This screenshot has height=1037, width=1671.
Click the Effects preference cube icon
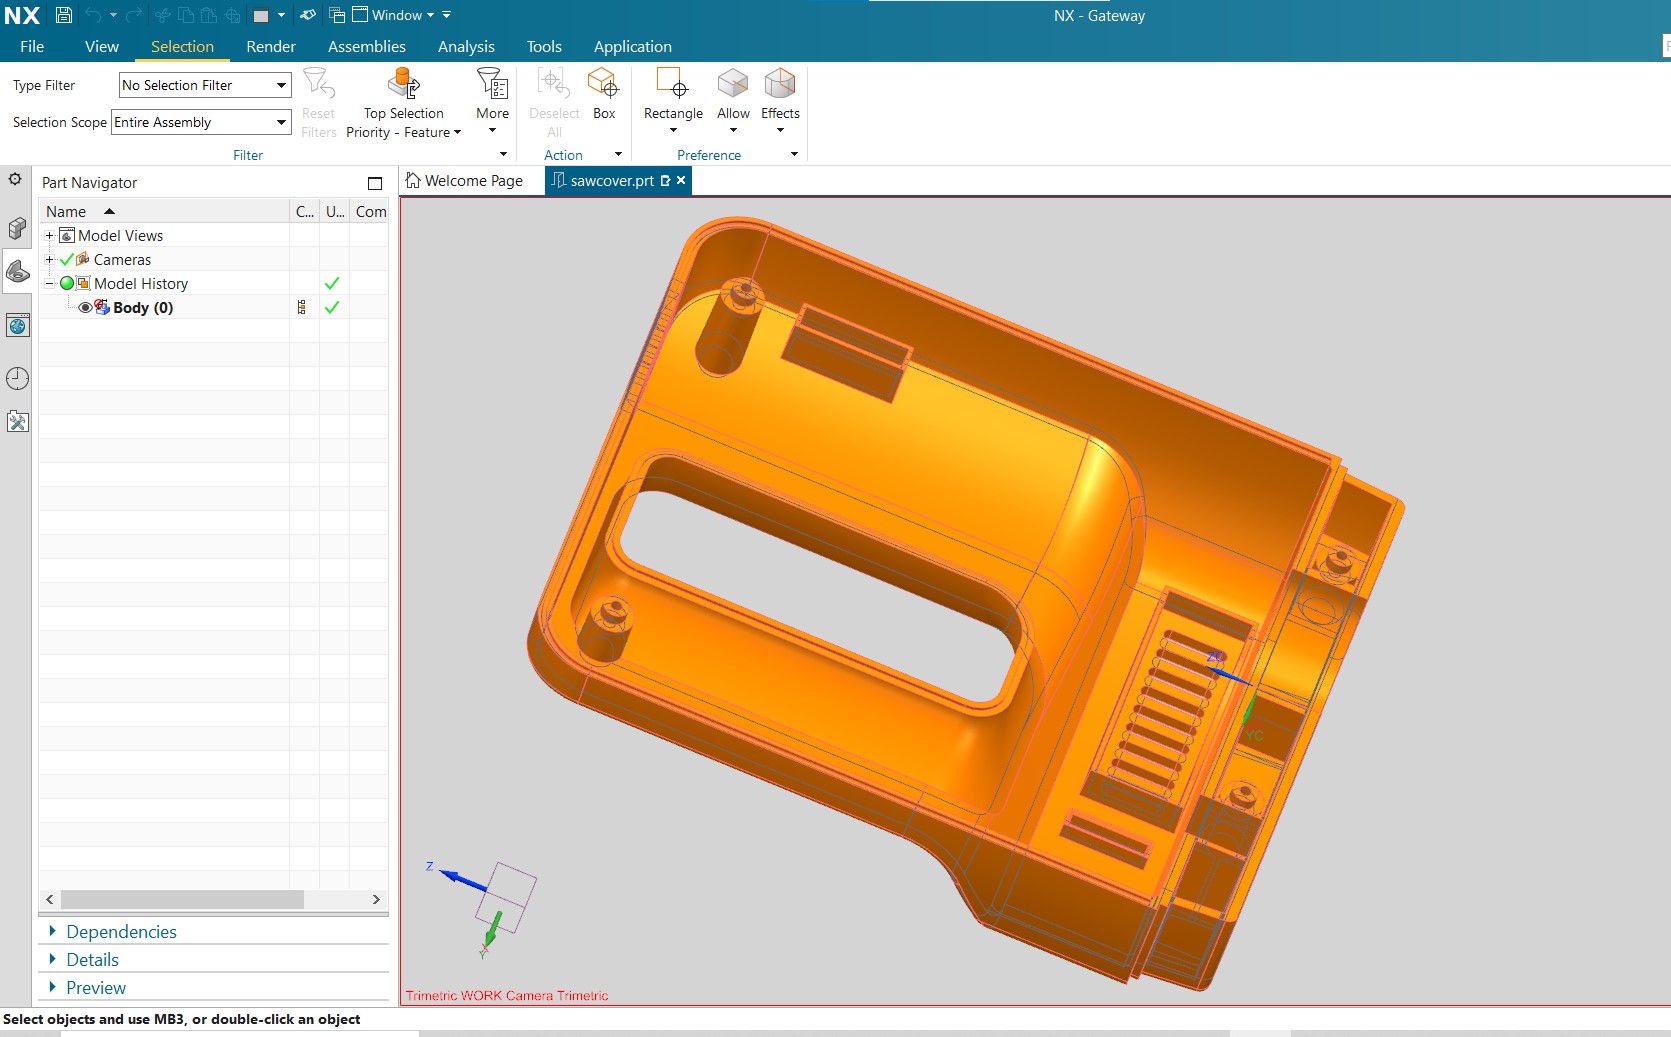[780, 83]
